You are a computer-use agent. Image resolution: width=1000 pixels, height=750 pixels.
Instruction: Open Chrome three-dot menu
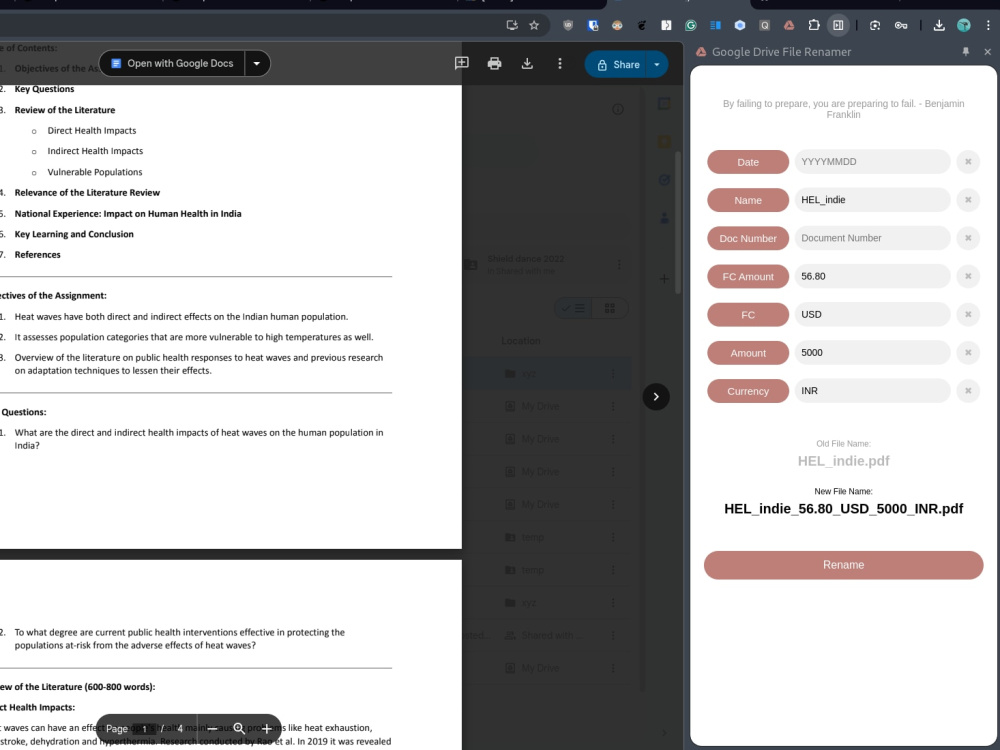click(x=988, y=26)
